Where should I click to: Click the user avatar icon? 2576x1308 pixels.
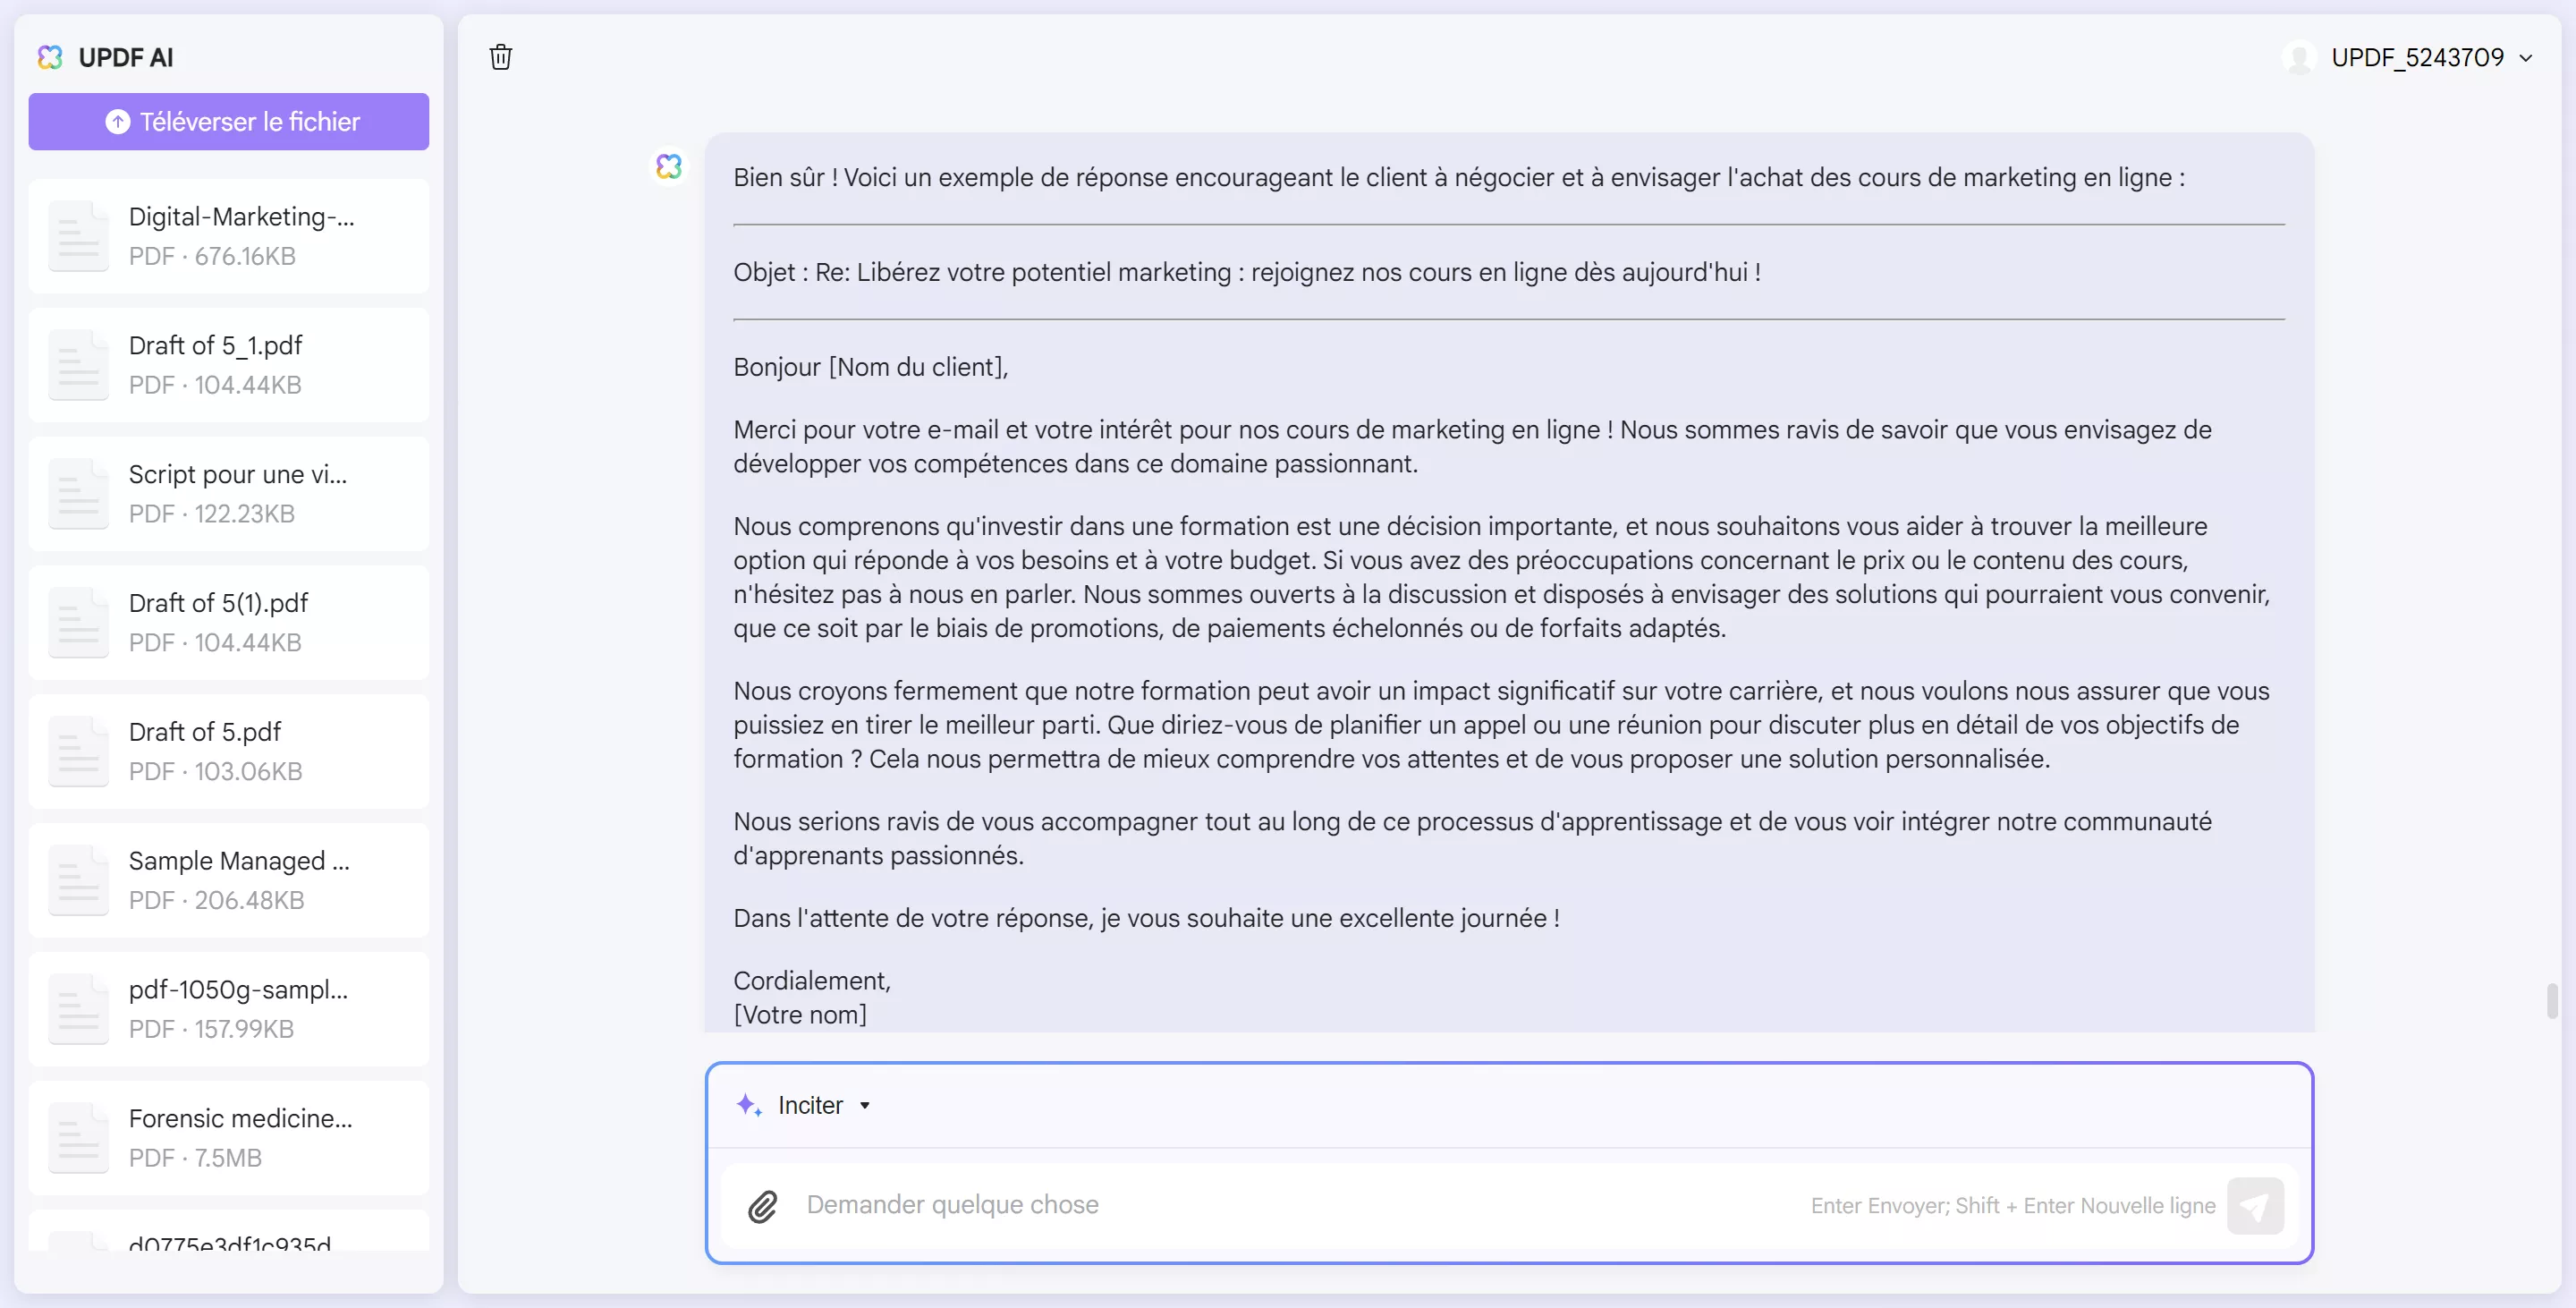(x=2300, y=57)
